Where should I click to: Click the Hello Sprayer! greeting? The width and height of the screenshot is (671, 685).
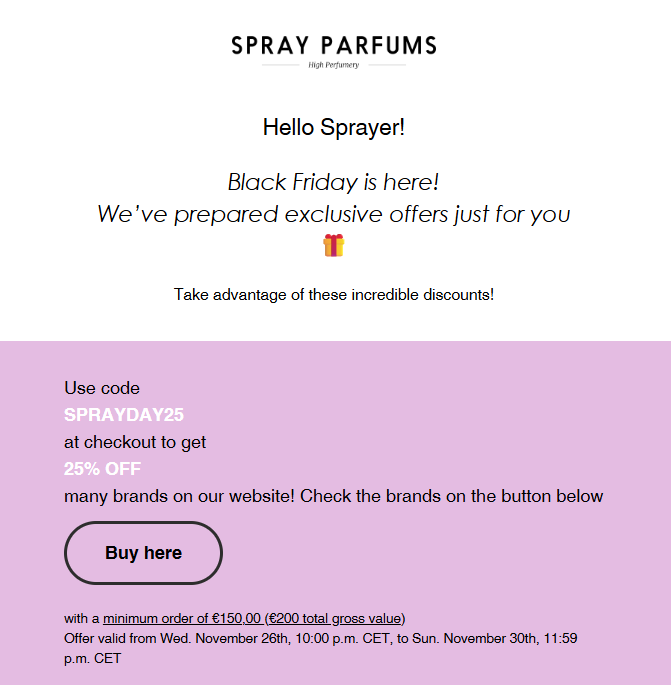(334, 127)
